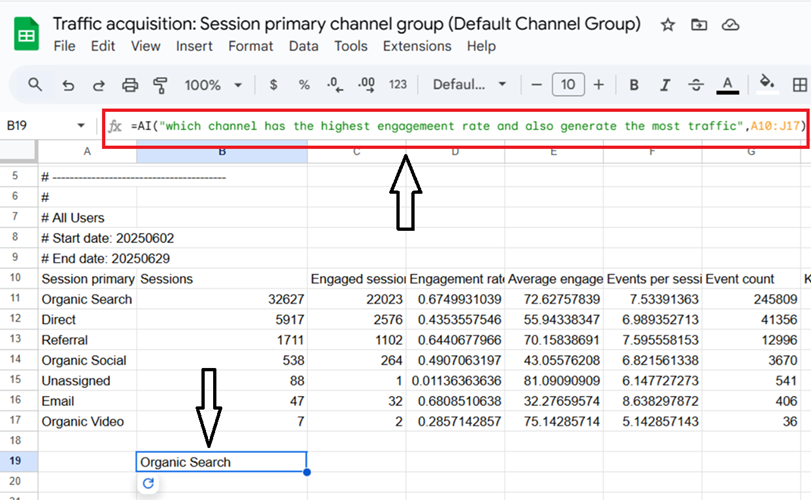Click the refresh button below cell B19

[148, 484]
